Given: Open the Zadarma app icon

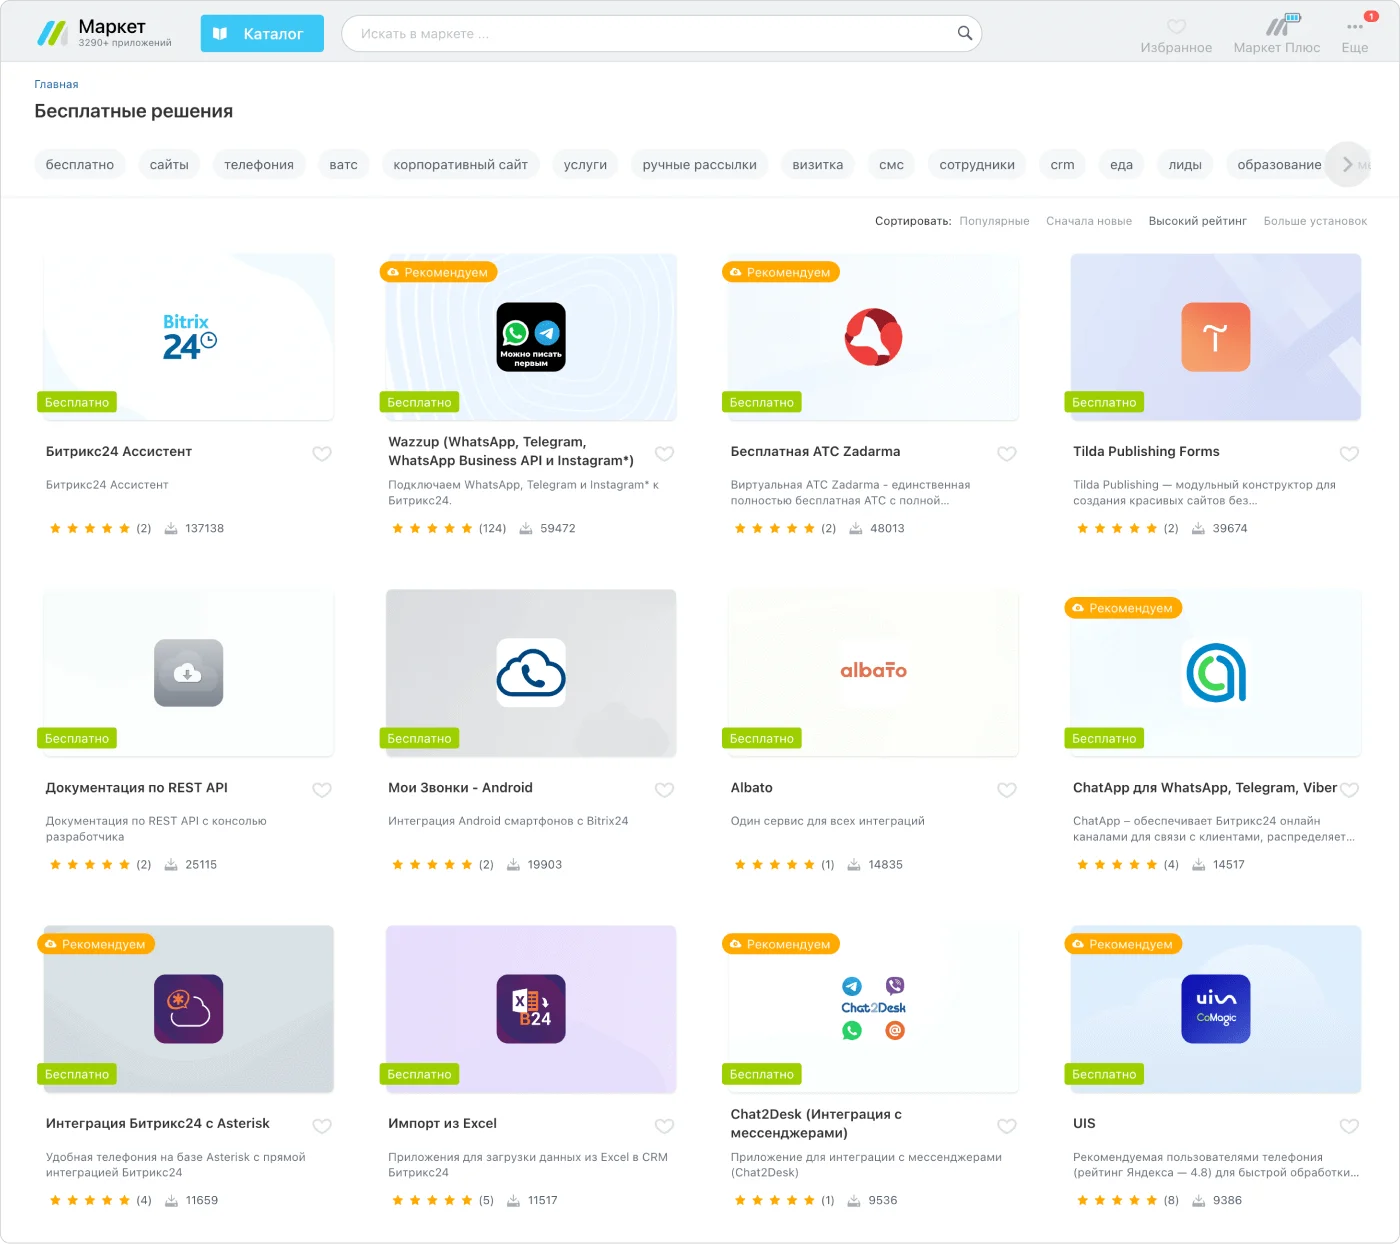Looking at the screenshot, I should [873, 337].
